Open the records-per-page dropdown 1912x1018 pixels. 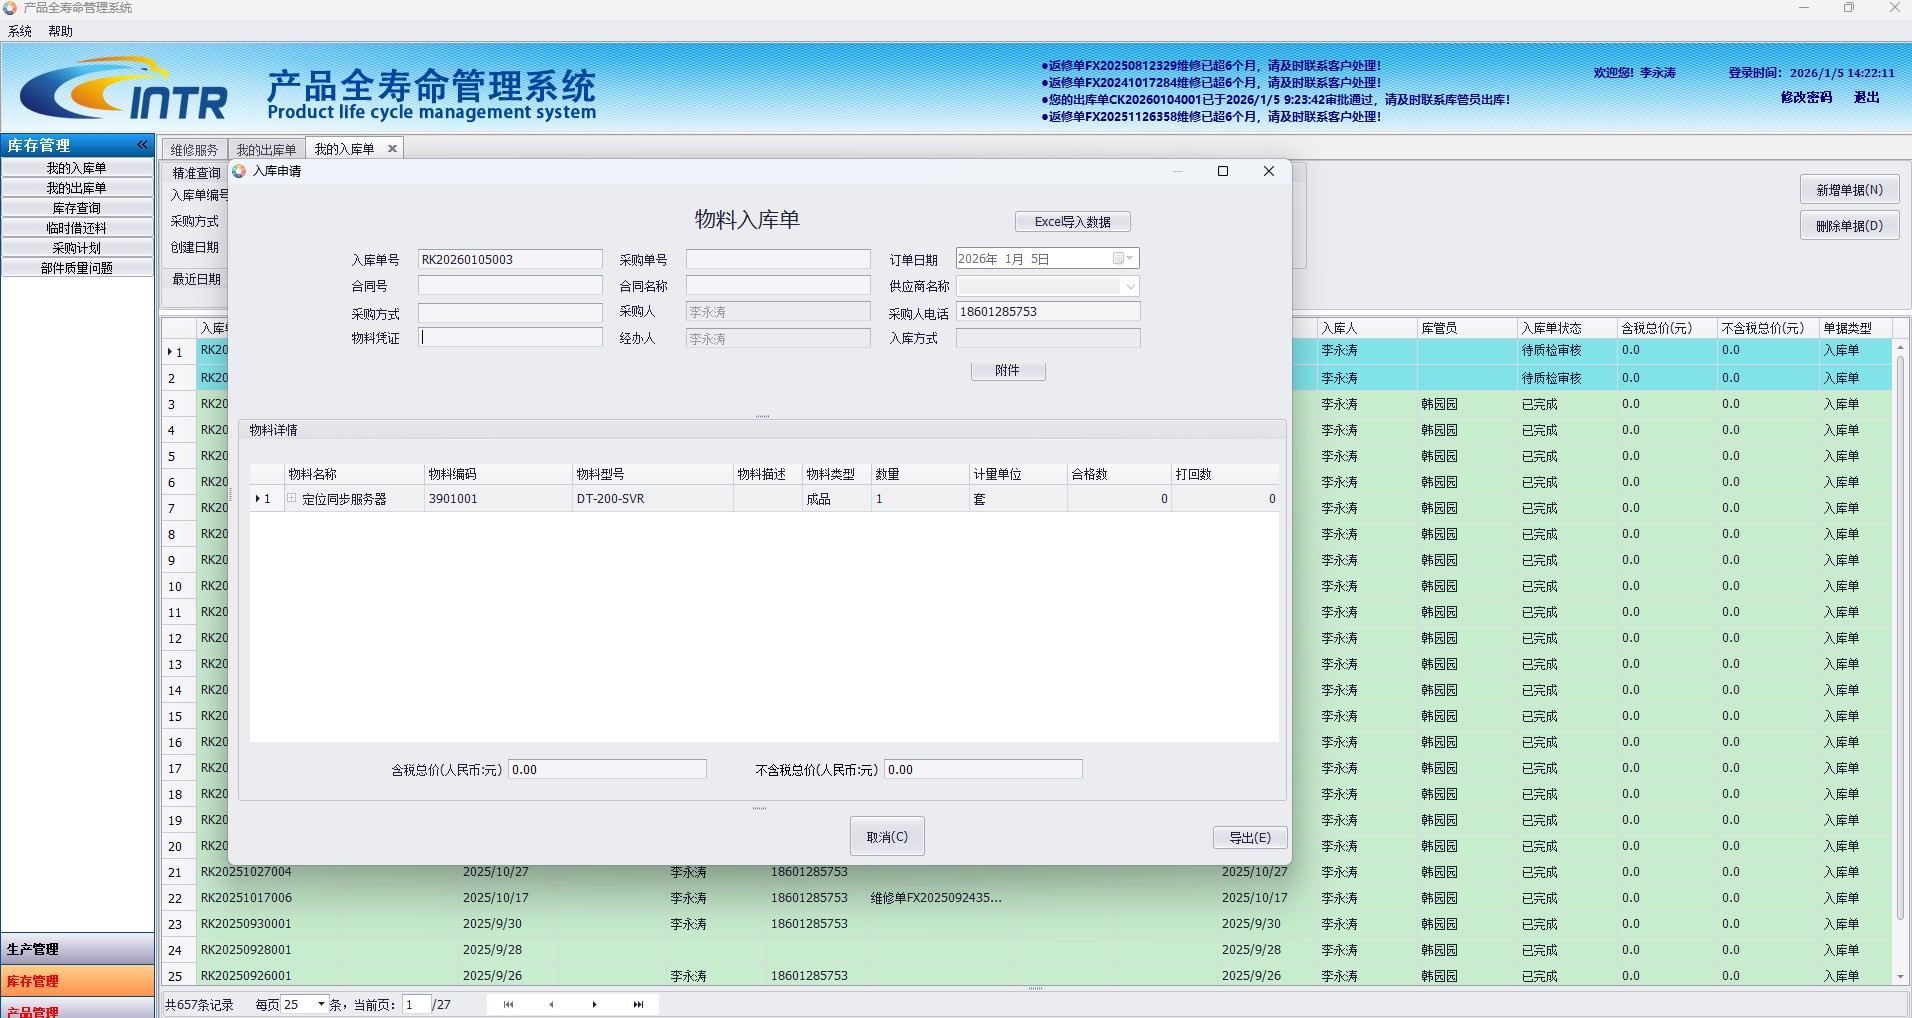[321, 1004]
